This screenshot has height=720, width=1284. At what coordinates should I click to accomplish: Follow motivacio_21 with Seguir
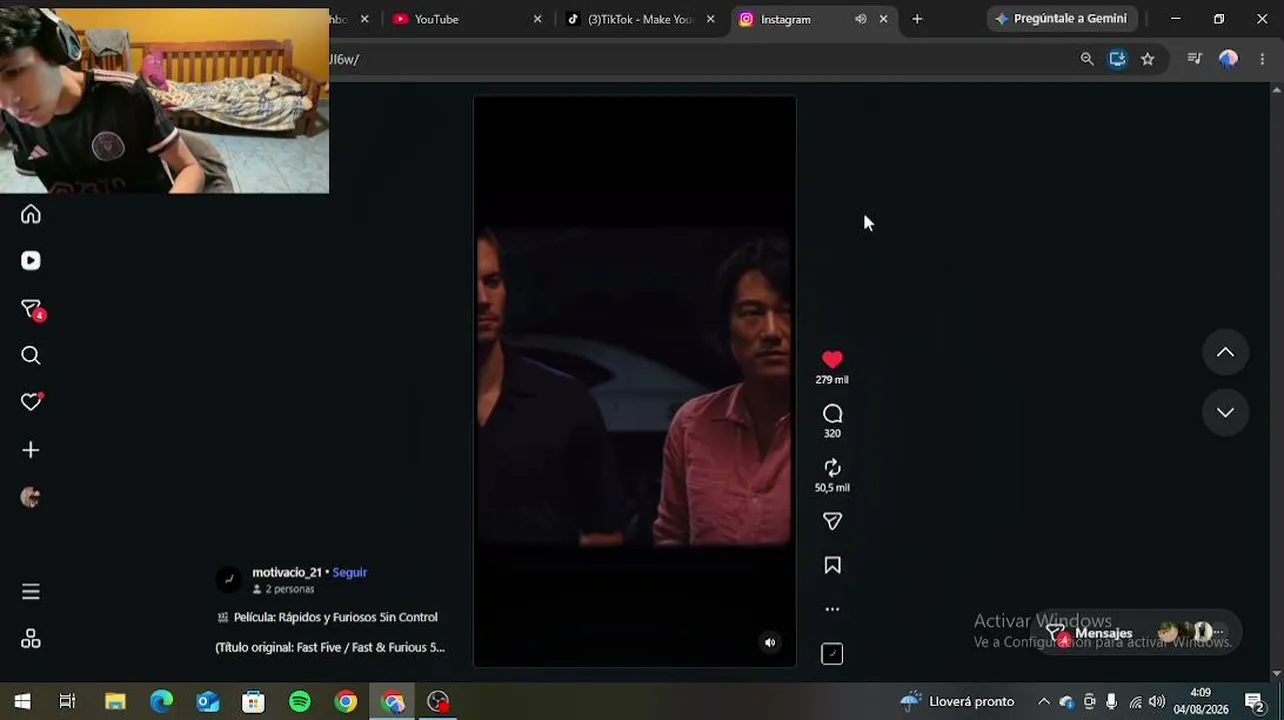coord(350,573)
